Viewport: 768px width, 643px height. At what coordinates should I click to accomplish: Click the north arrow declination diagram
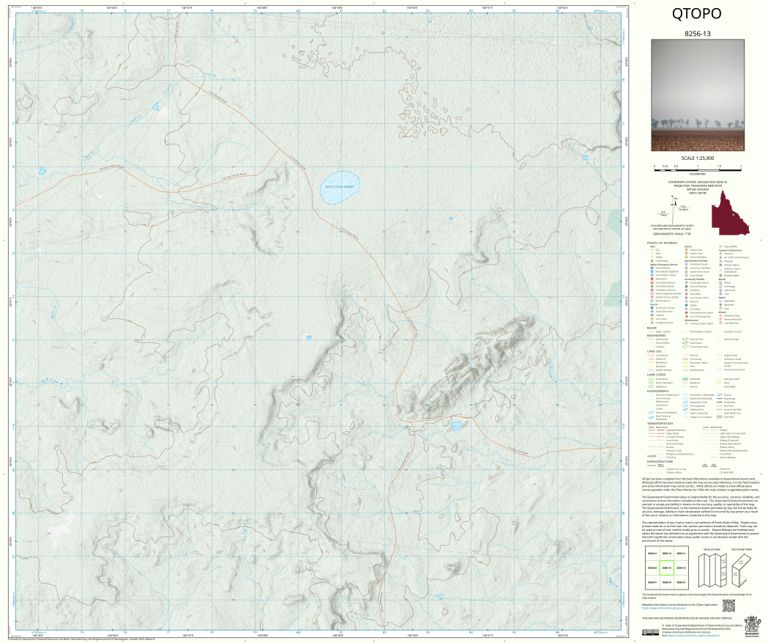pyautogui.click(x=674, y=208)
